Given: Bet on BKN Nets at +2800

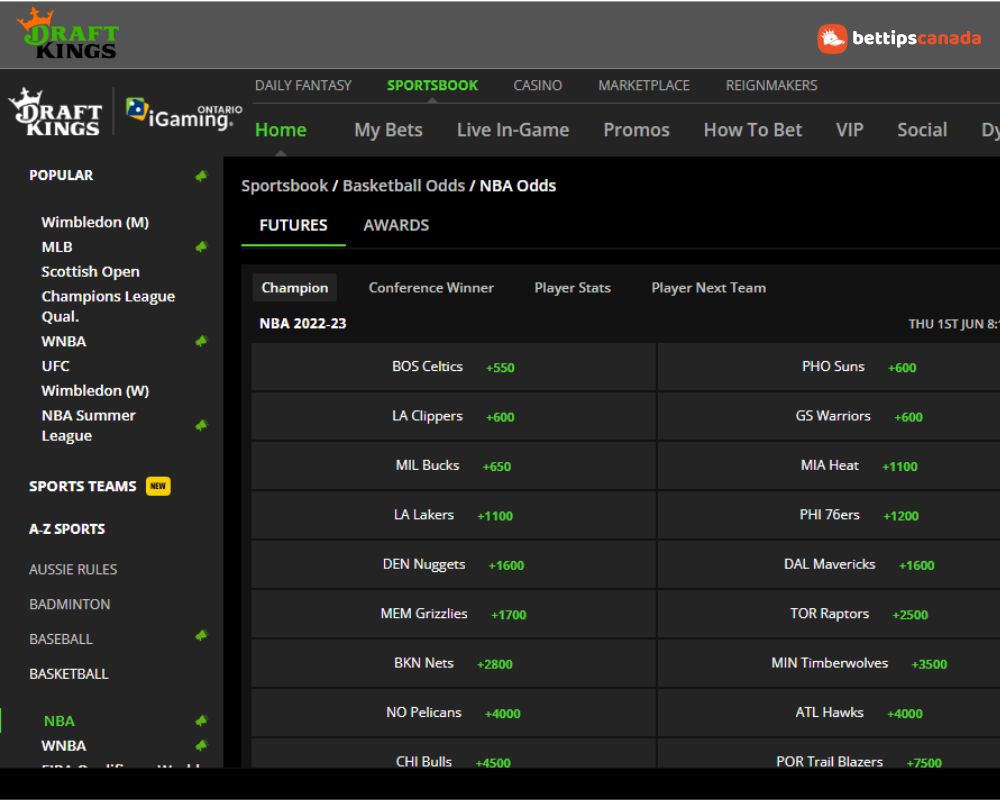Looking at the screenshot, I should [453, 663].
